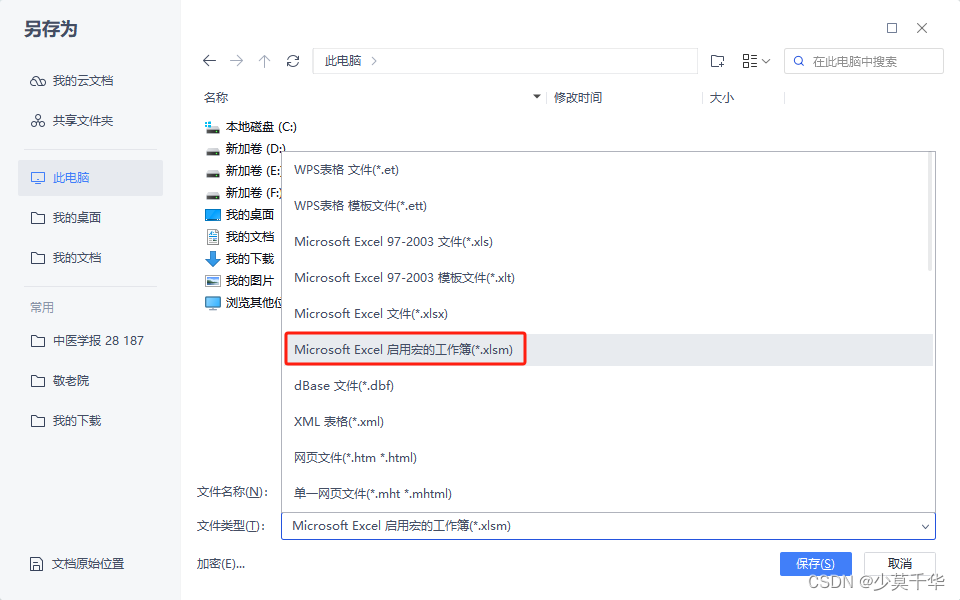This screenshot has width=960, height=600.
Task: Go back with the left arrow
Action: click(209, 61)
